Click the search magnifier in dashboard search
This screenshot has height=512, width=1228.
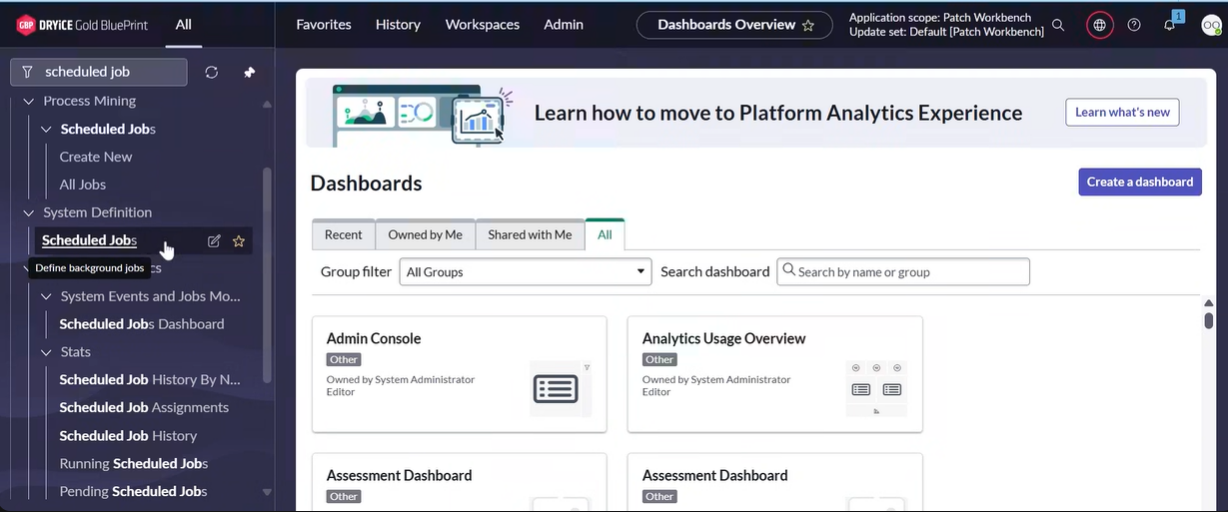click(789, 271)
